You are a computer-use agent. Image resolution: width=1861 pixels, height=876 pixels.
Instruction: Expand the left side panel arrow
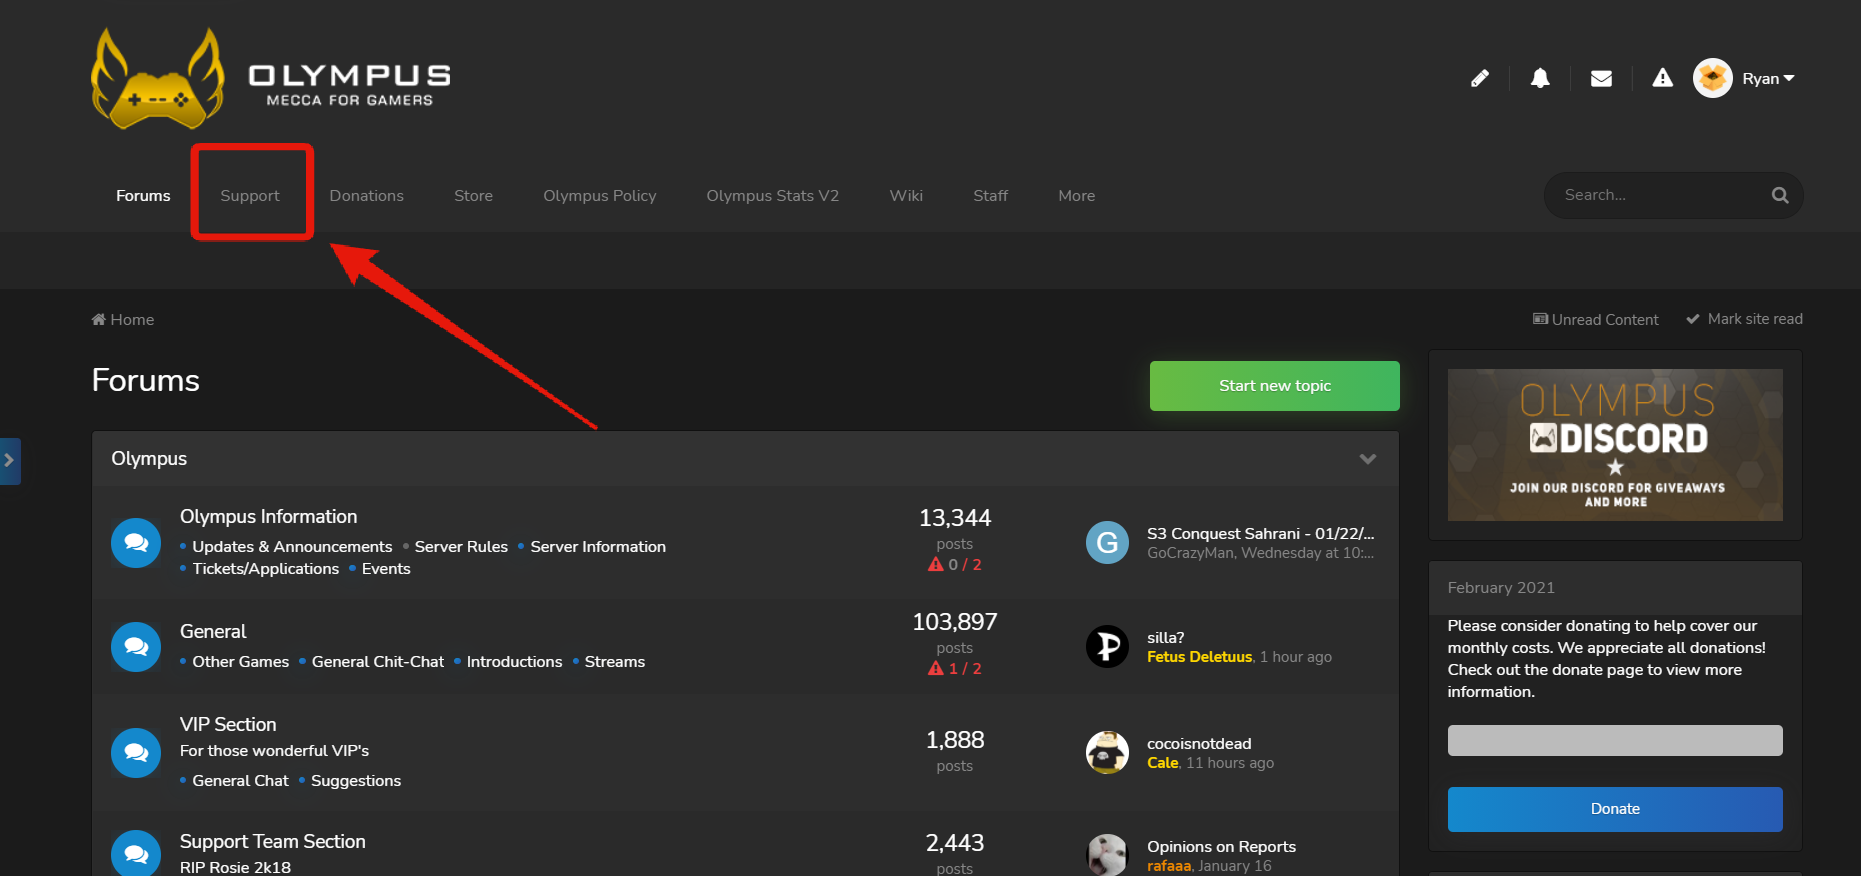10,461
